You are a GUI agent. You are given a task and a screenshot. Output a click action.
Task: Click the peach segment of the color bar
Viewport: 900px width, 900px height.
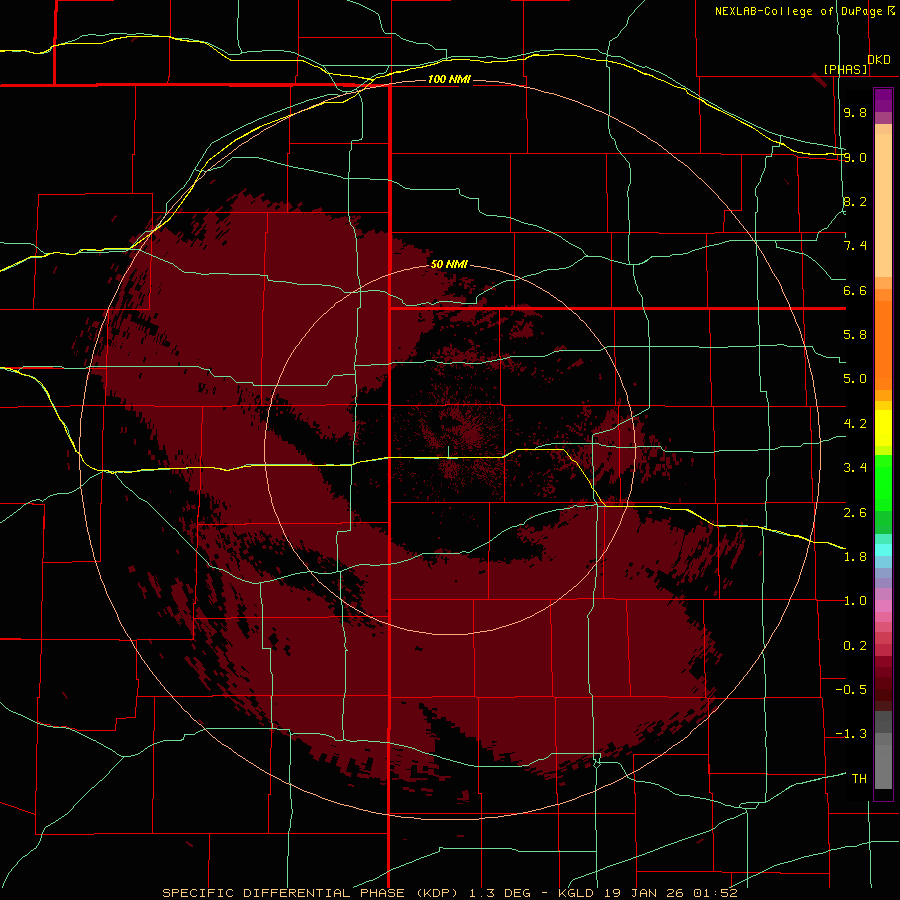[x=883, y=201]
